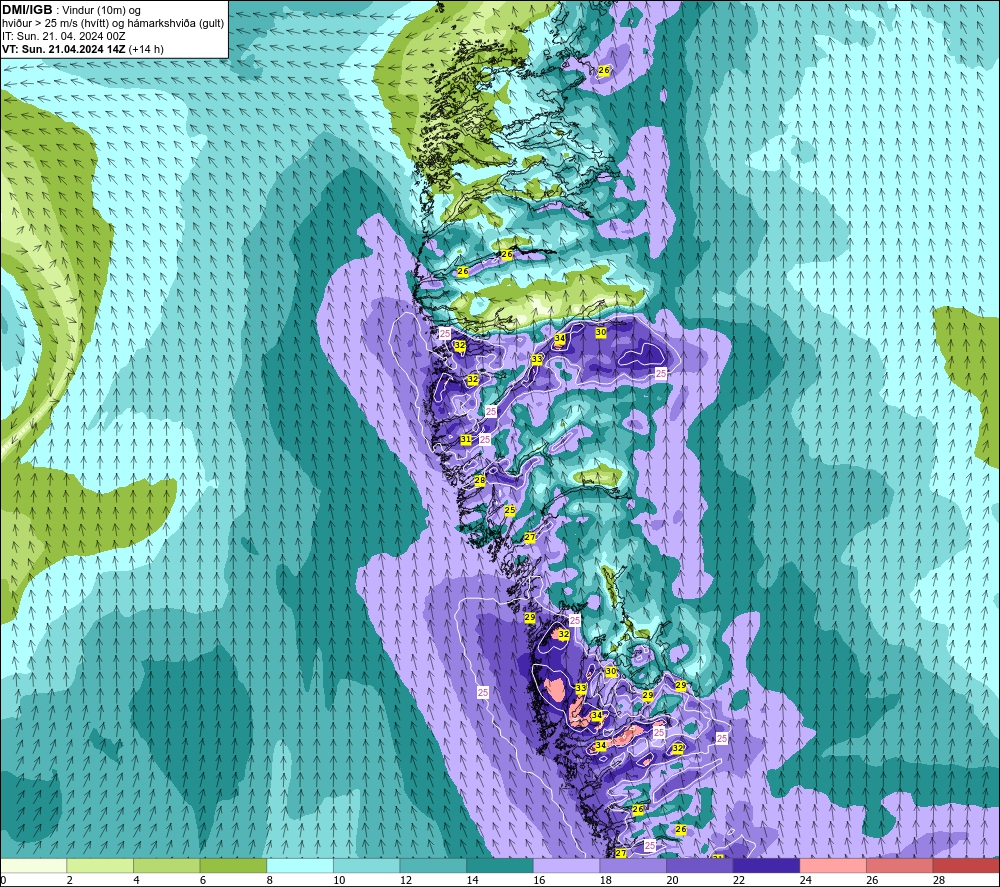Select the 22–24 m/s dark purple legend swatch

[x=766, y=865]
